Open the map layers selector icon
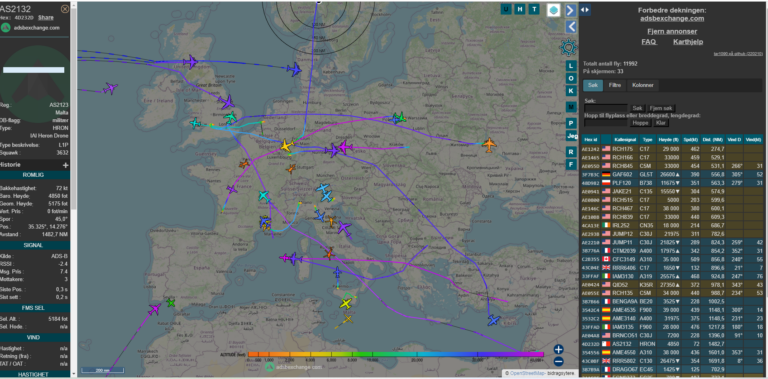Screen dimensions: 768x379 [554, 10]
